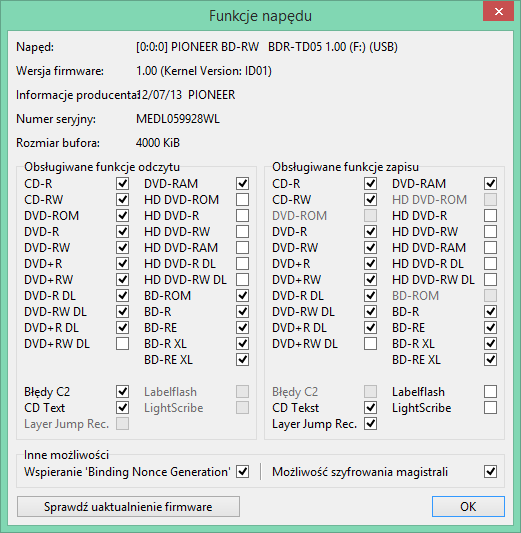Toggle BD-ROM checkbox in read functions
The width and height of the screenshot is (521, 533).
coord(242,295)
